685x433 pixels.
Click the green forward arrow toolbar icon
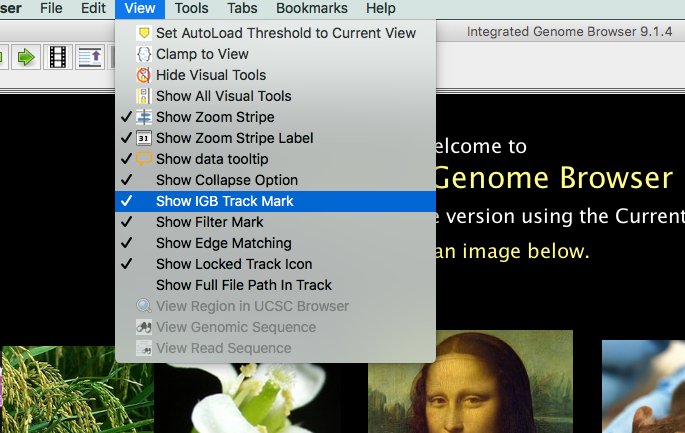26,56
